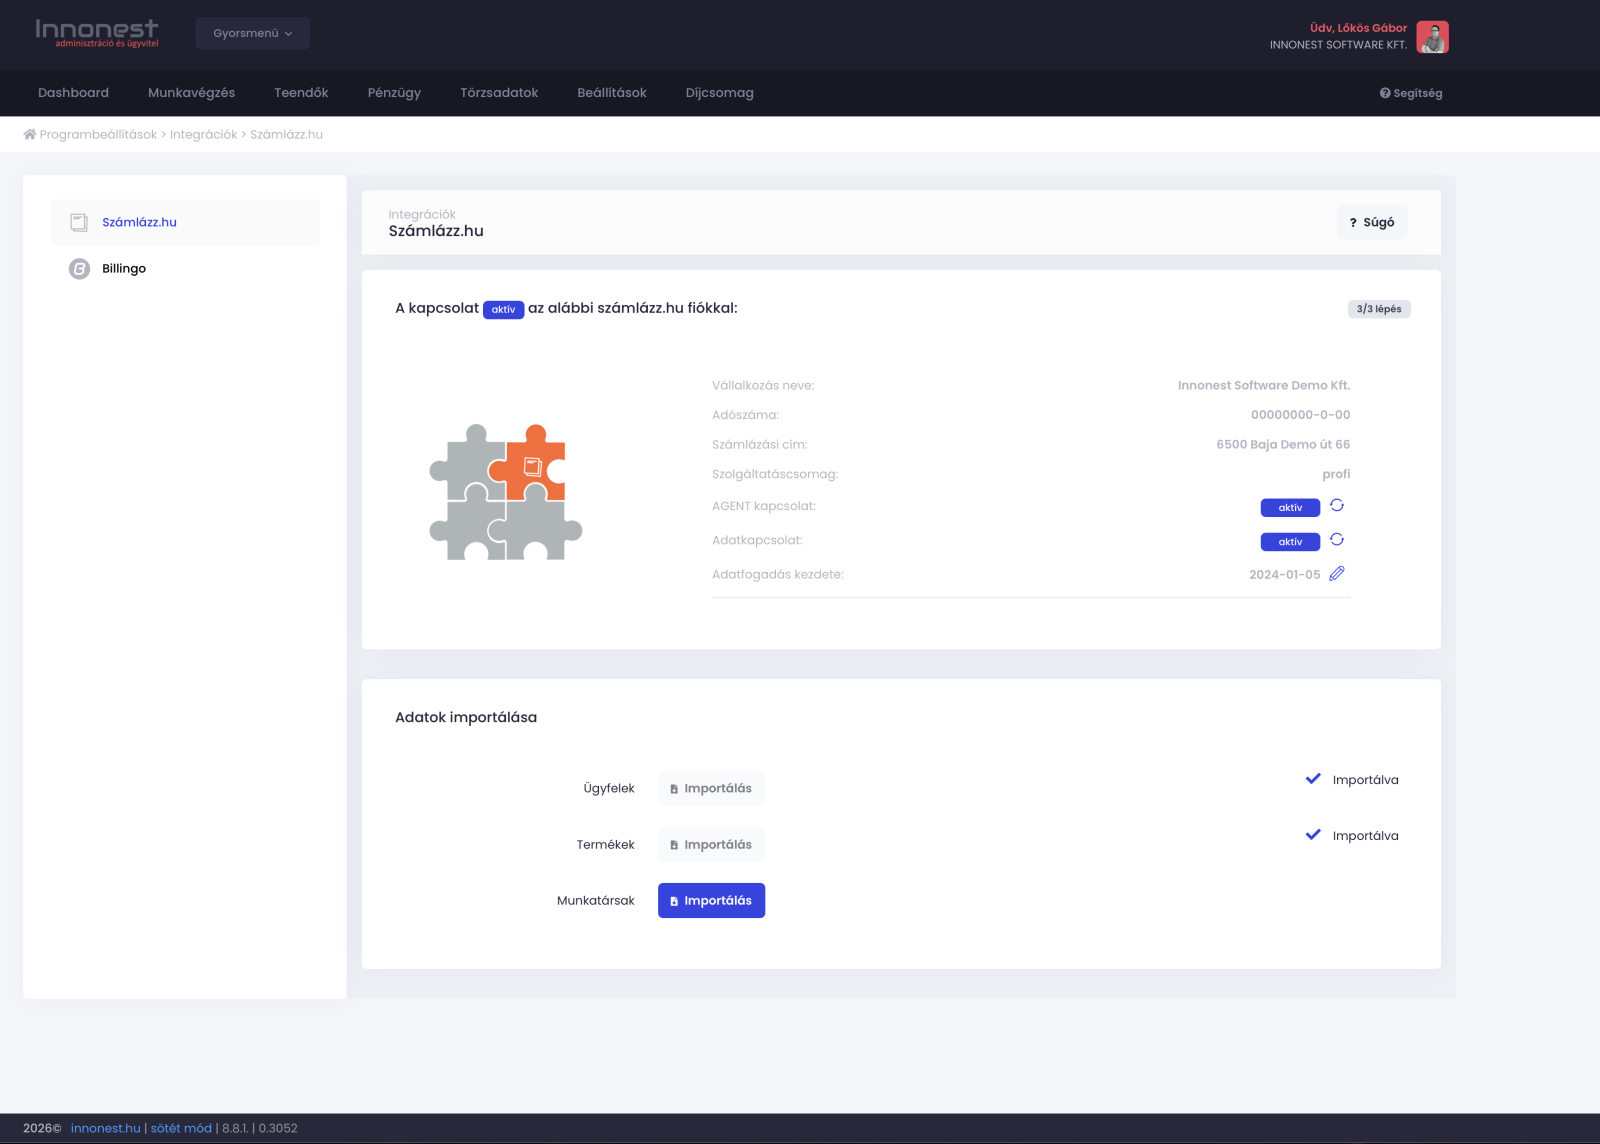
Task: Select Billingo integration in sidebar
Action: [124, 269]
